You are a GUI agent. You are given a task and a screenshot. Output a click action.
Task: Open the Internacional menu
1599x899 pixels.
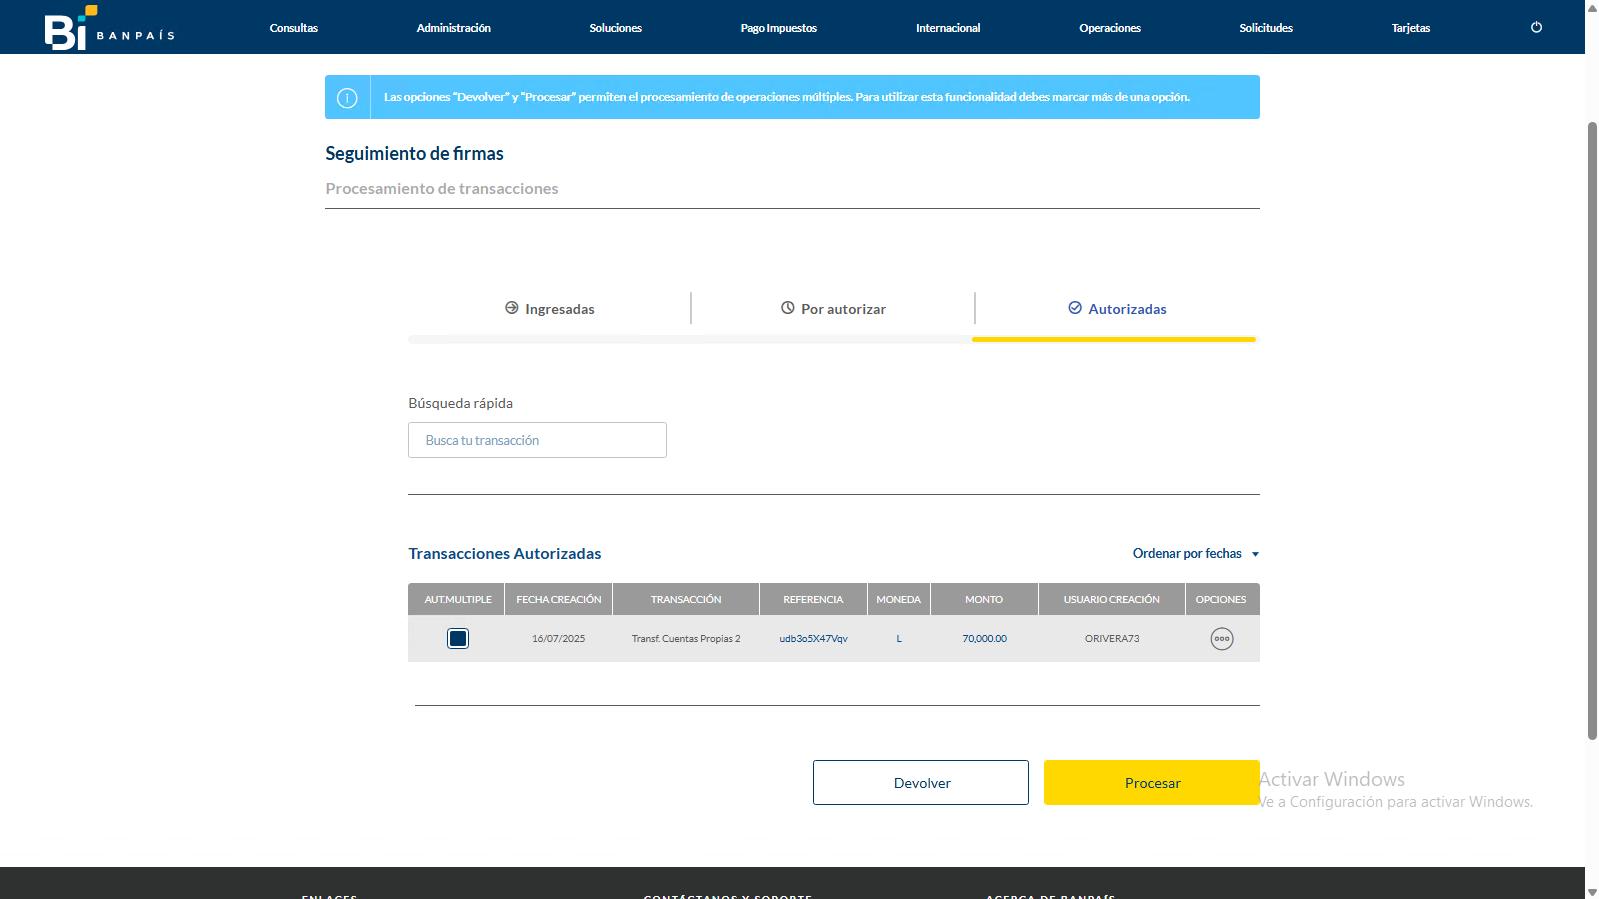click(948, 28)
